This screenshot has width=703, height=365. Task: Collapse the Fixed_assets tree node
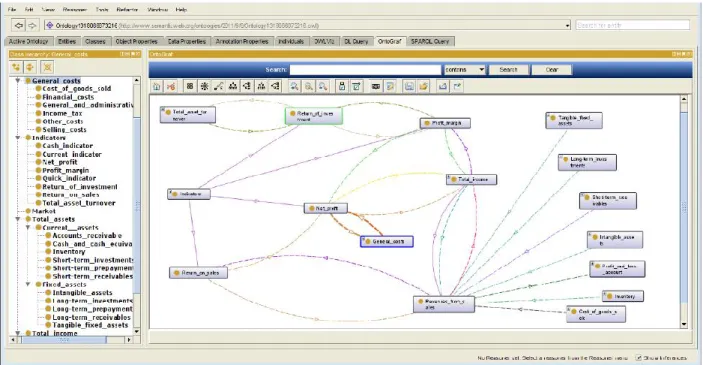pyautogui.click(x=28, y=284)
